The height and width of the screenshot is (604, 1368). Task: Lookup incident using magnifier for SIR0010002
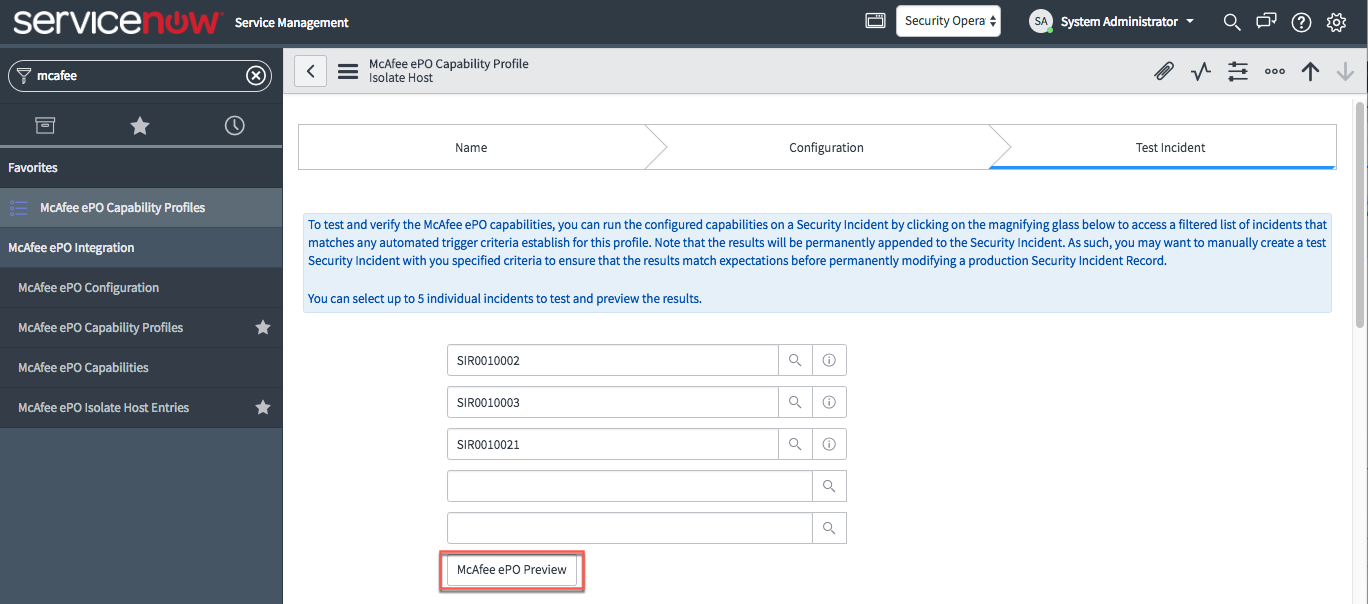(795, 360)
